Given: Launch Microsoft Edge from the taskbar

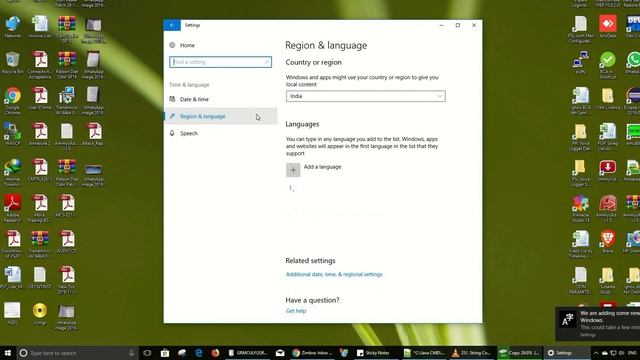Looking at the screenshot, I should (x=199, y=353).
